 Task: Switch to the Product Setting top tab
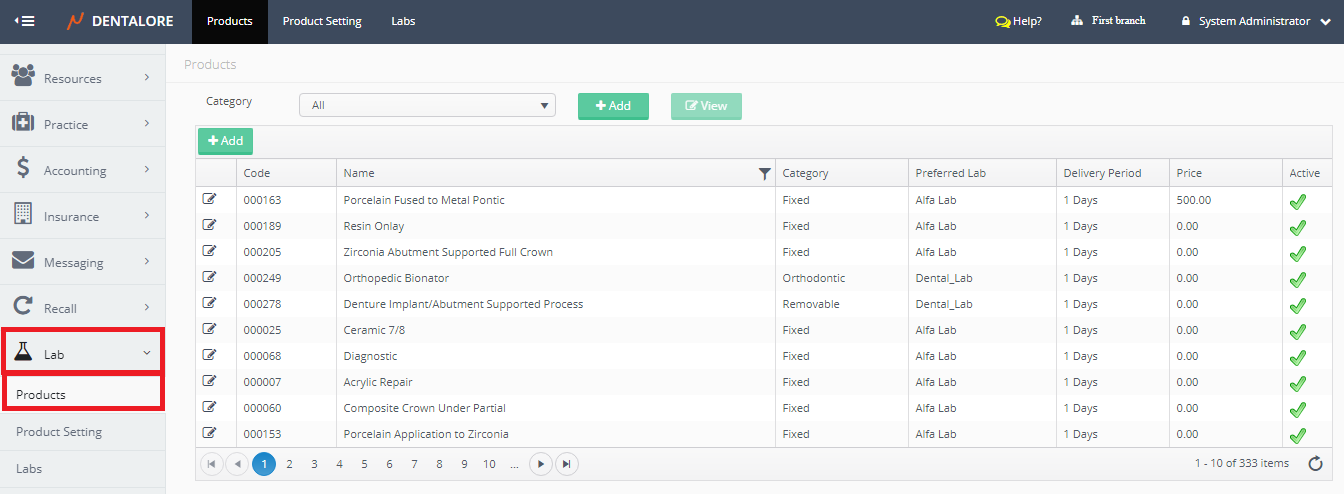click(x=322, y=21)
